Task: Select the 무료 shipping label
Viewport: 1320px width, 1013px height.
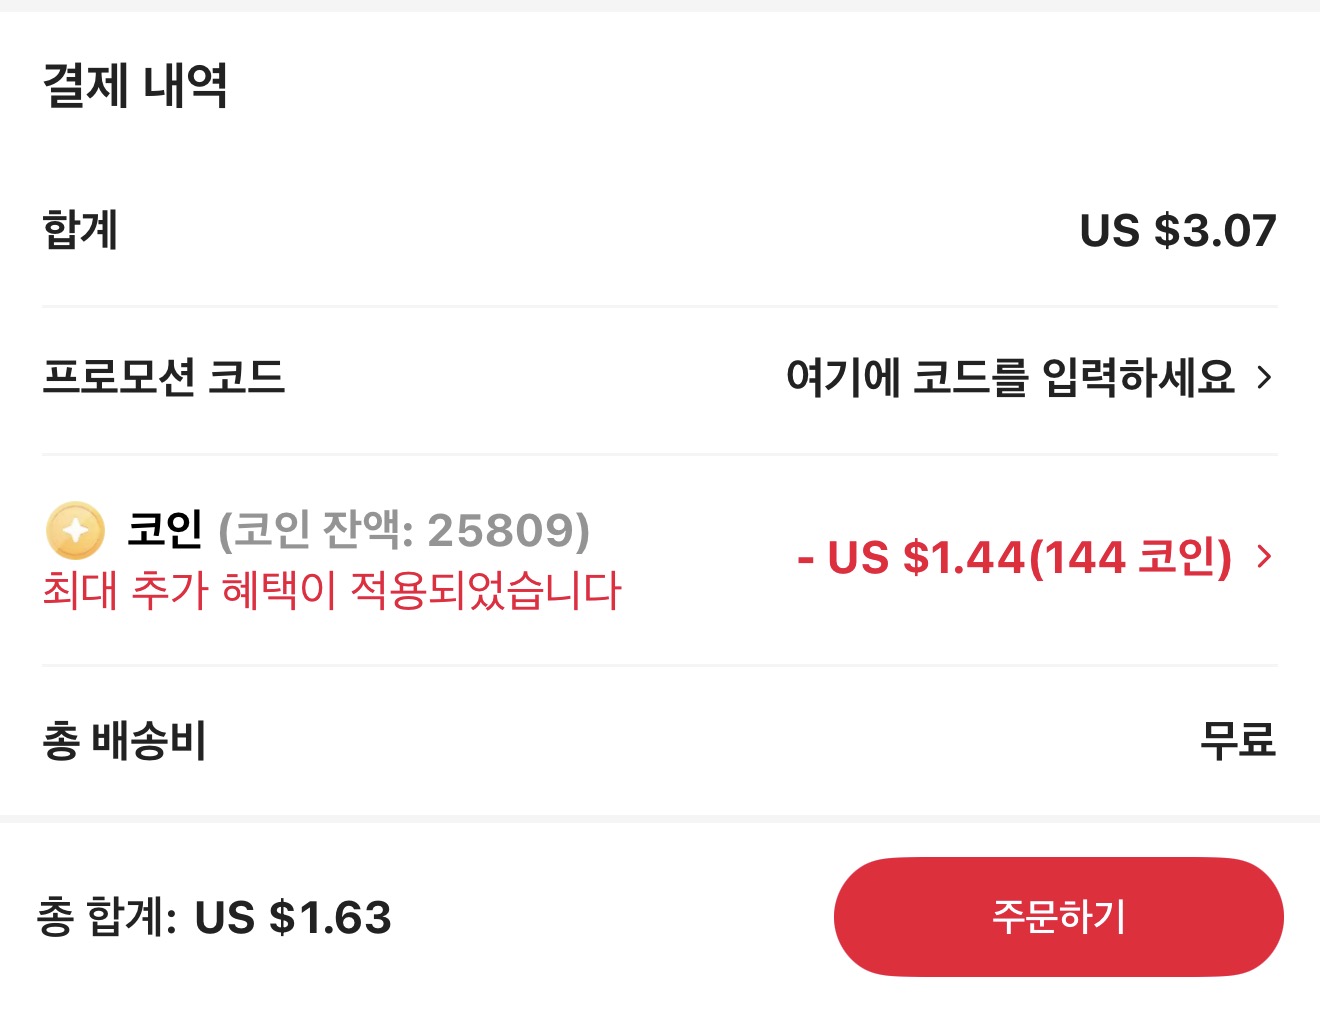Action: 1238,741
